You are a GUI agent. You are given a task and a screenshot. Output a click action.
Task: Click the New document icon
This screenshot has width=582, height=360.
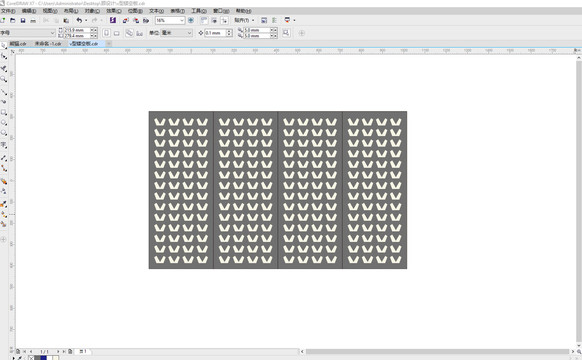tap(3, 20)
